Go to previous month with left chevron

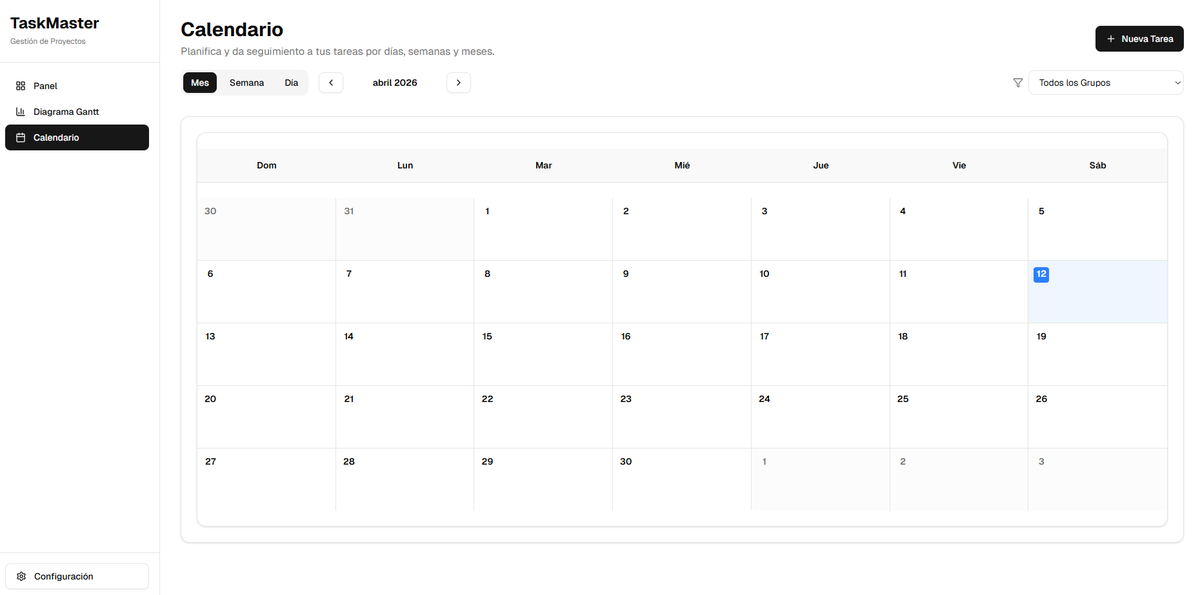pyautogui.click(x=331, y=83)
